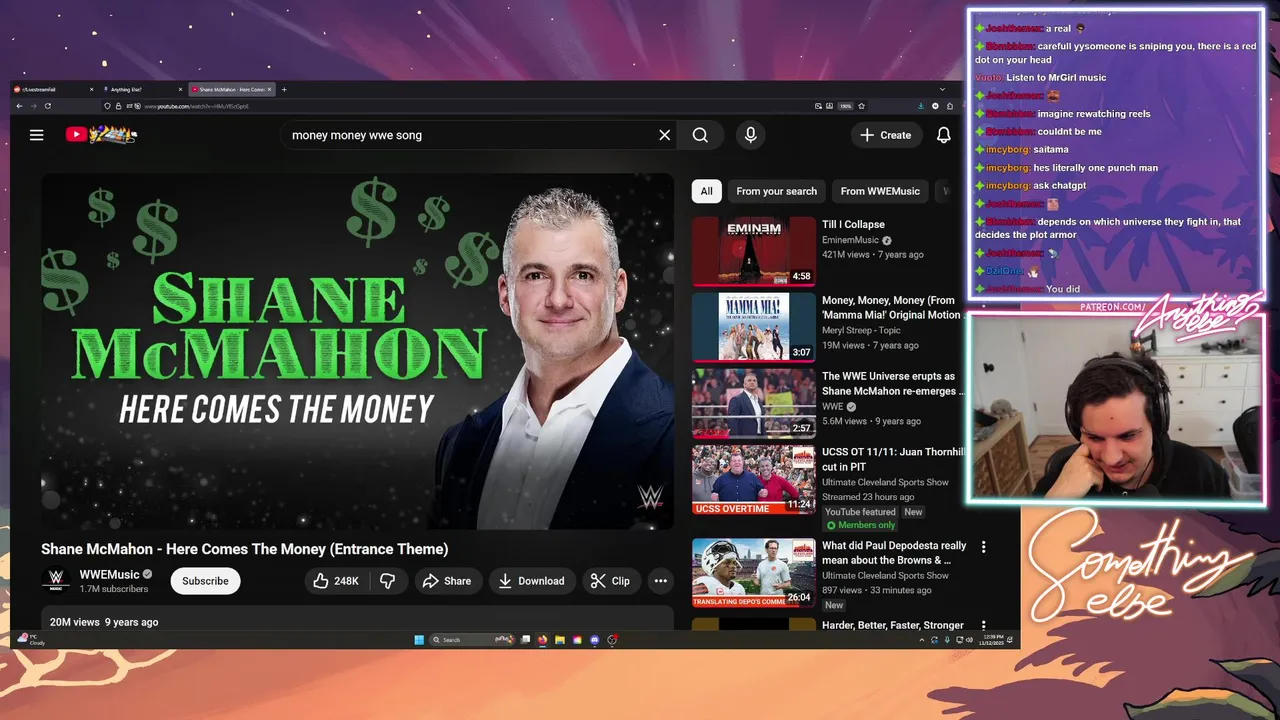Select the All filter chip

707,191
